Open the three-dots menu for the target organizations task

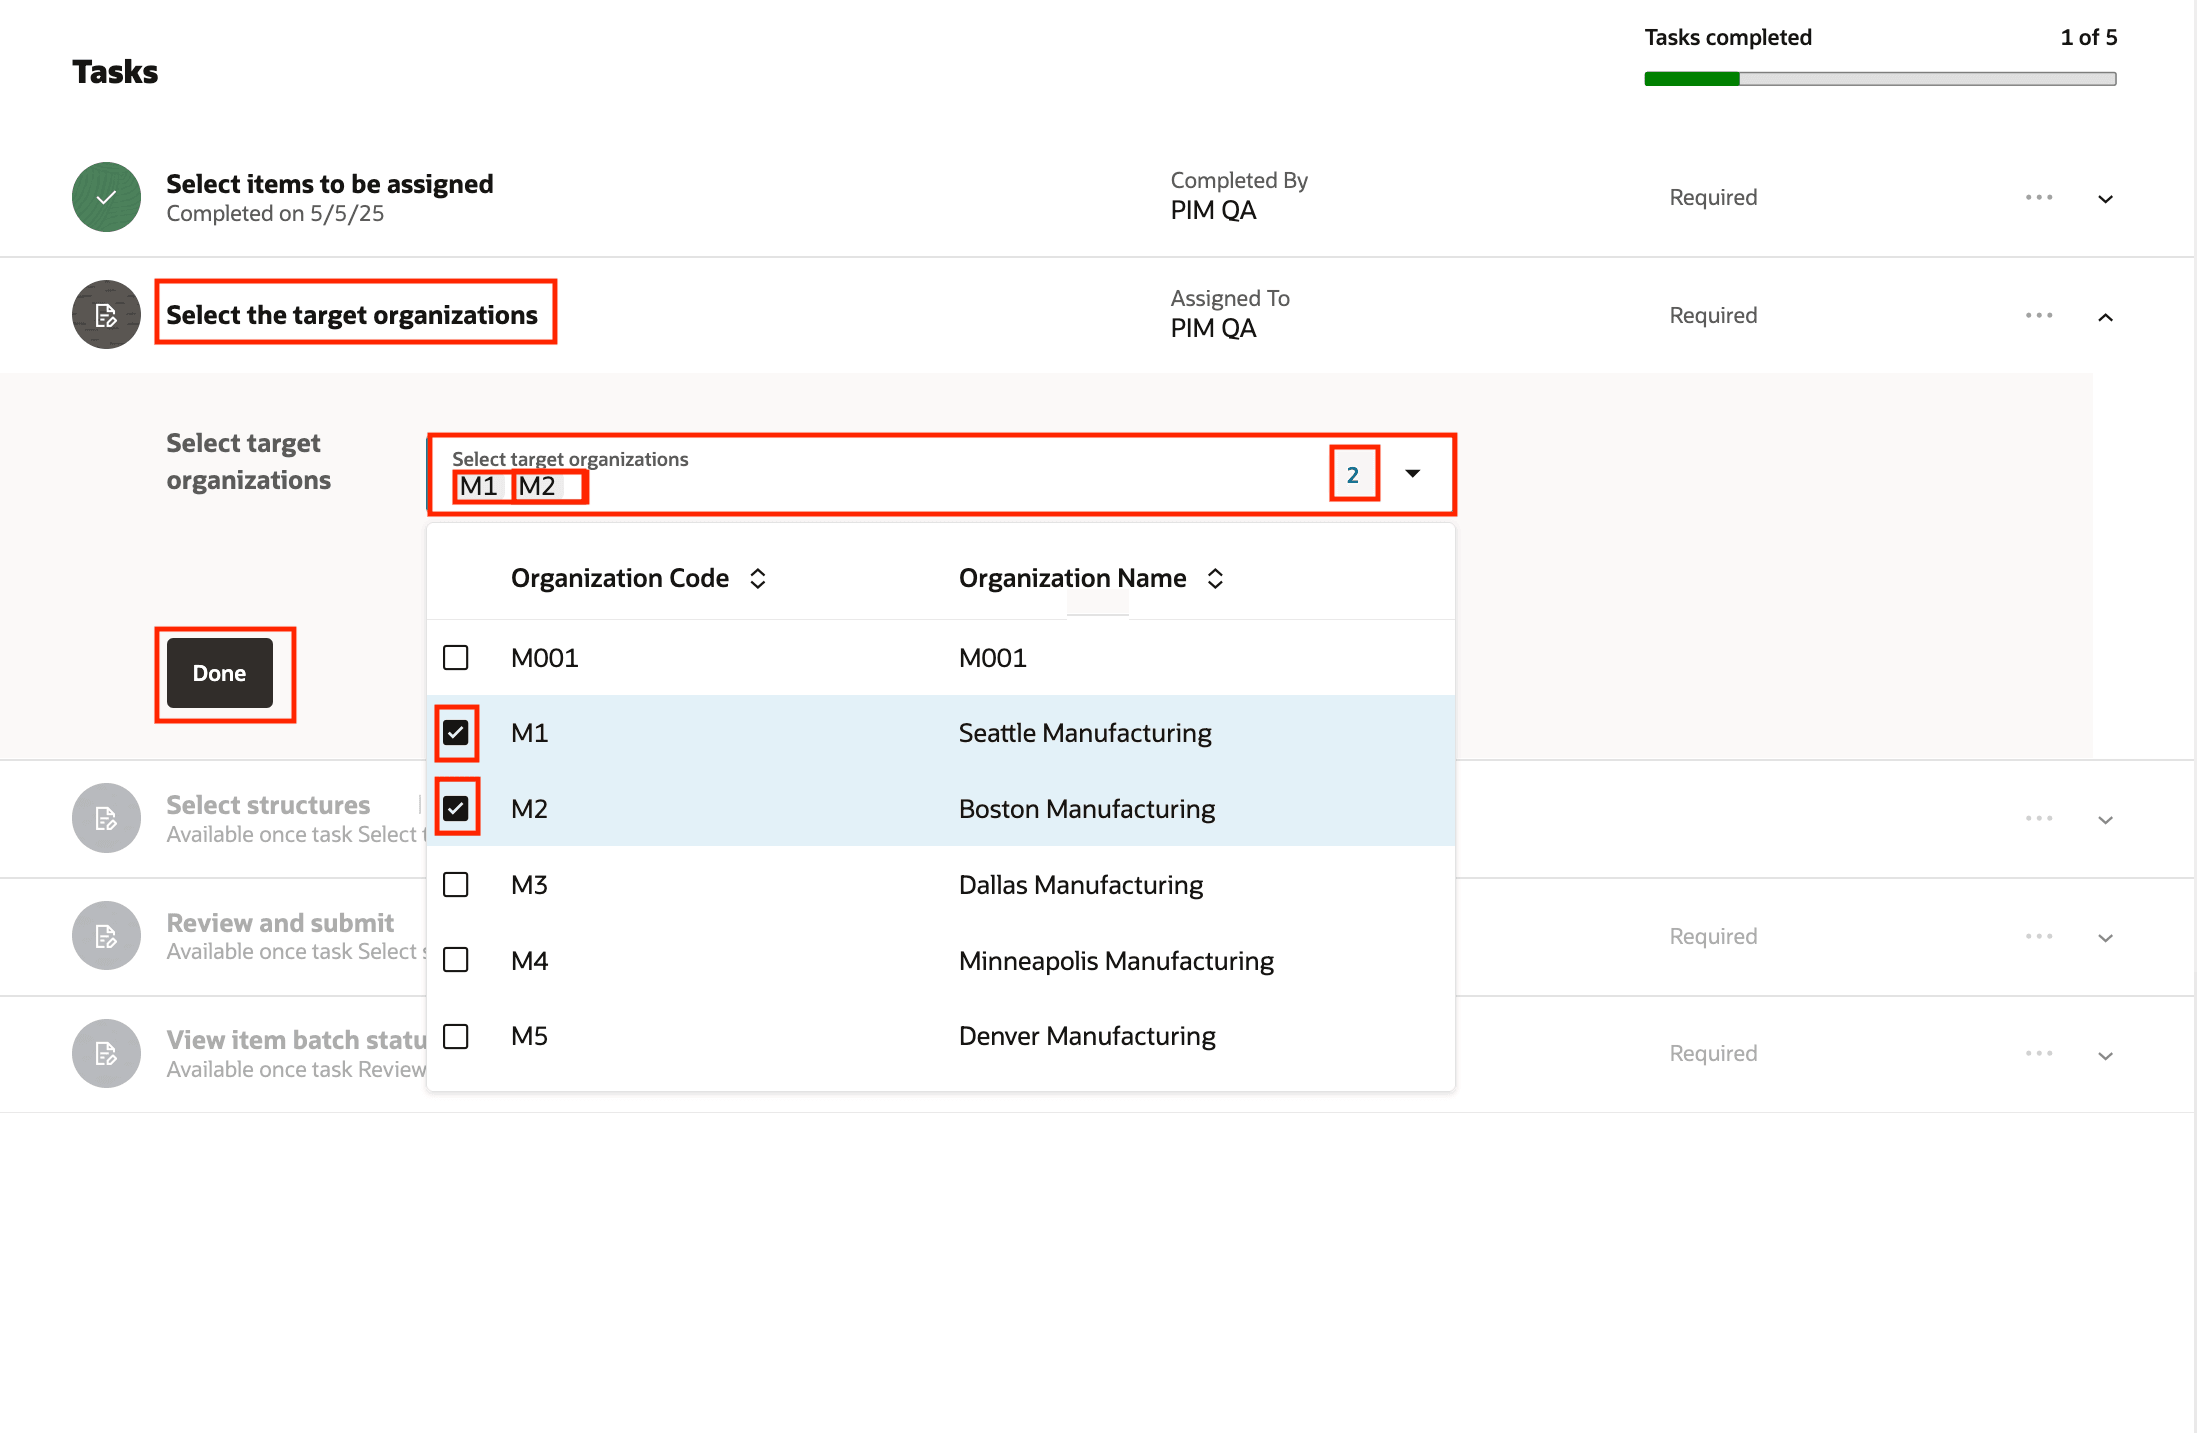pyautogui.click(x=2039, y=315)
